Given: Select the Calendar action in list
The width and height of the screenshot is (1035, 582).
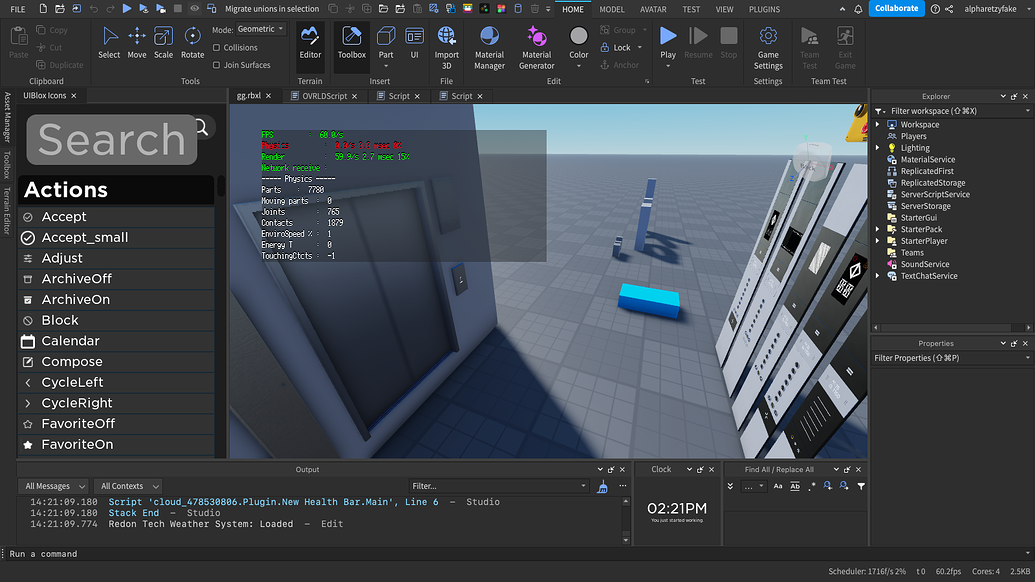Looking at the screenshot, I should 70,341.
